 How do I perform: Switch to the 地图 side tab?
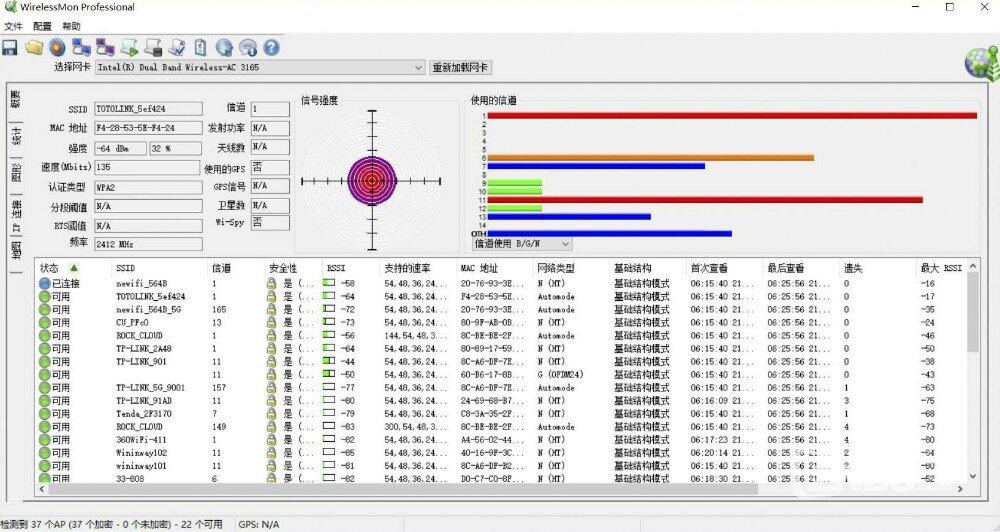16,251
